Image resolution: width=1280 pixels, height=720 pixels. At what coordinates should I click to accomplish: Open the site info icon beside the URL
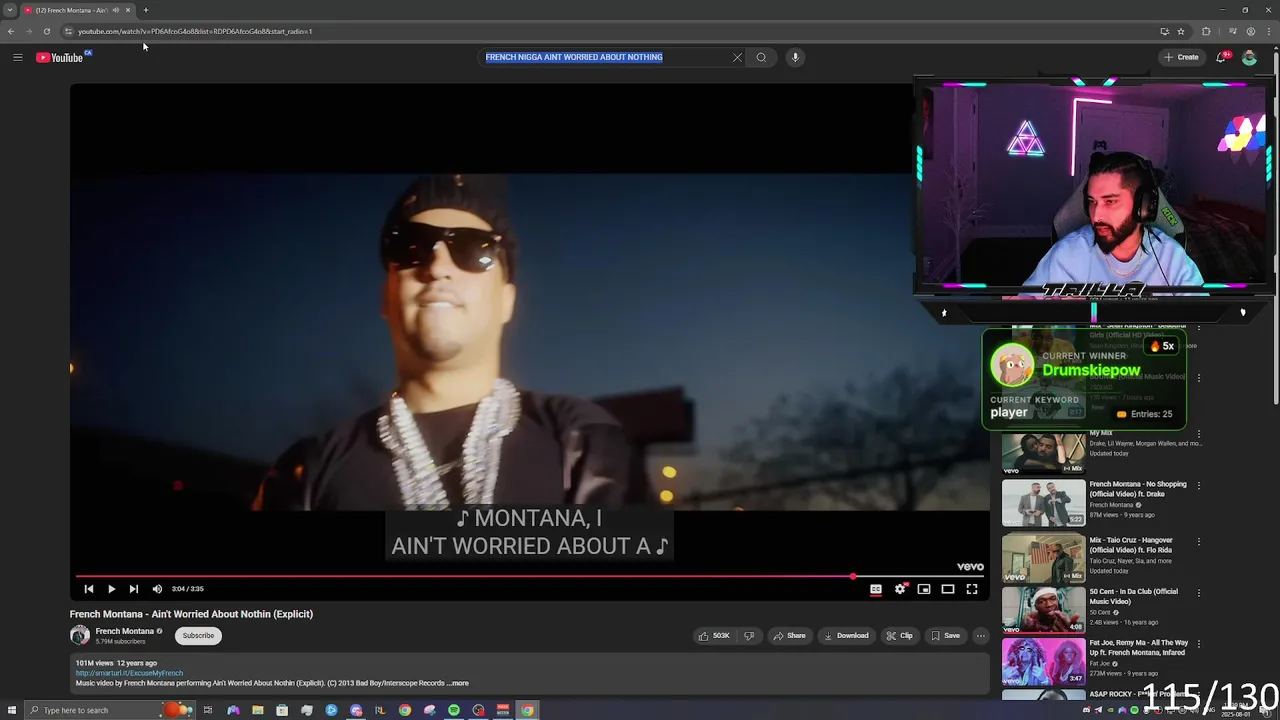pyautogui.click(x=68, y=31)
